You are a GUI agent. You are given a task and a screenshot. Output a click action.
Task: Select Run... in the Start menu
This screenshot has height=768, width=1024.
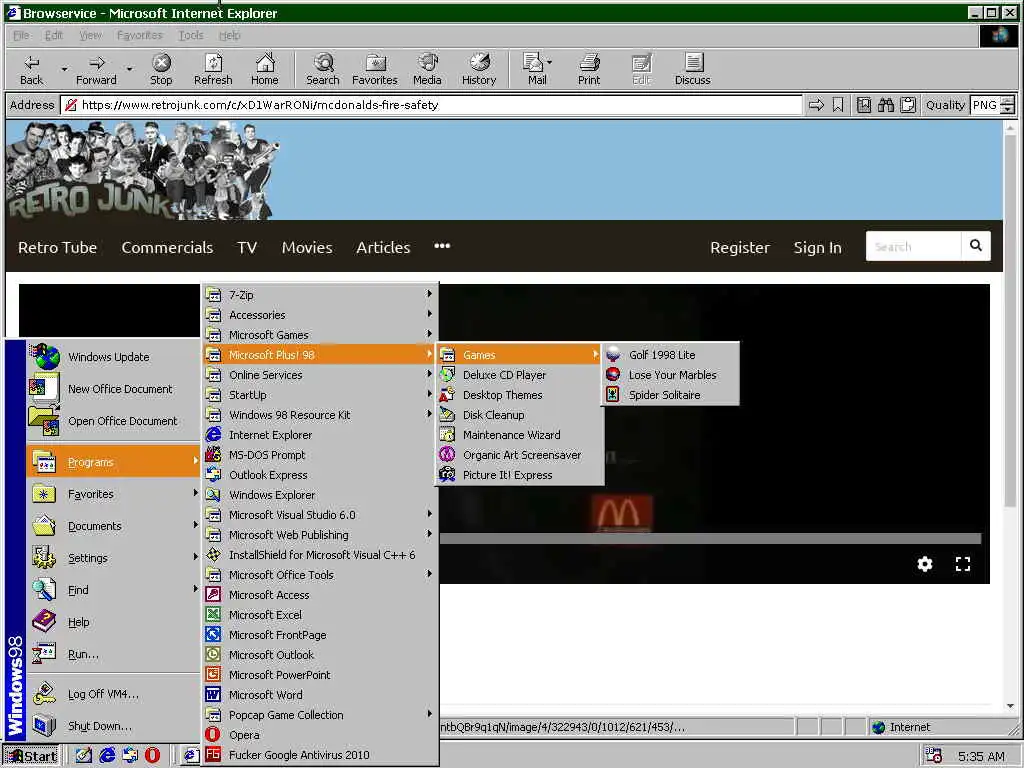[x=113, y=654]
